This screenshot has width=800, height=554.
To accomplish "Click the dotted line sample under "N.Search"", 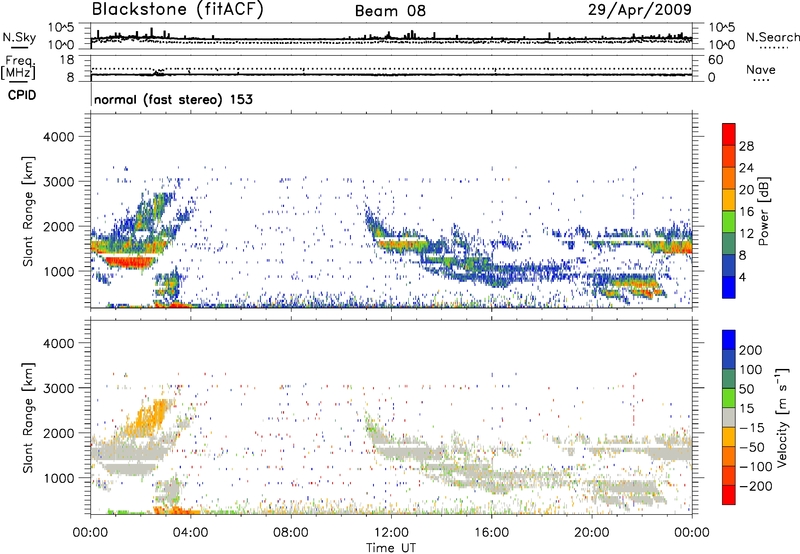I will coord(774,48).
